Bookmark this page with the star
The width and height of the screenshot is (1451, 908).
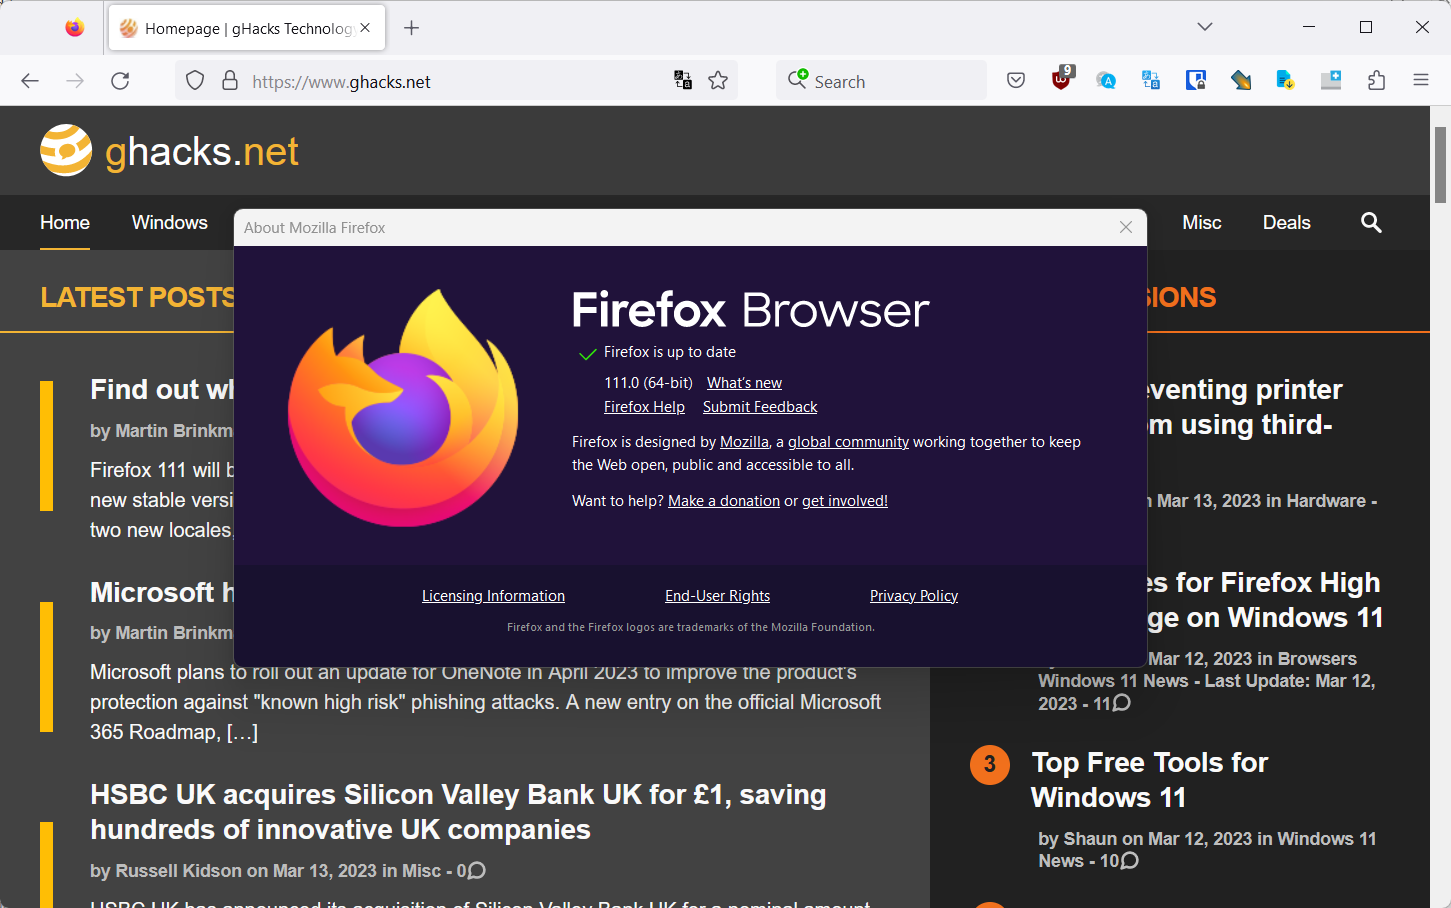pos(718,81)
